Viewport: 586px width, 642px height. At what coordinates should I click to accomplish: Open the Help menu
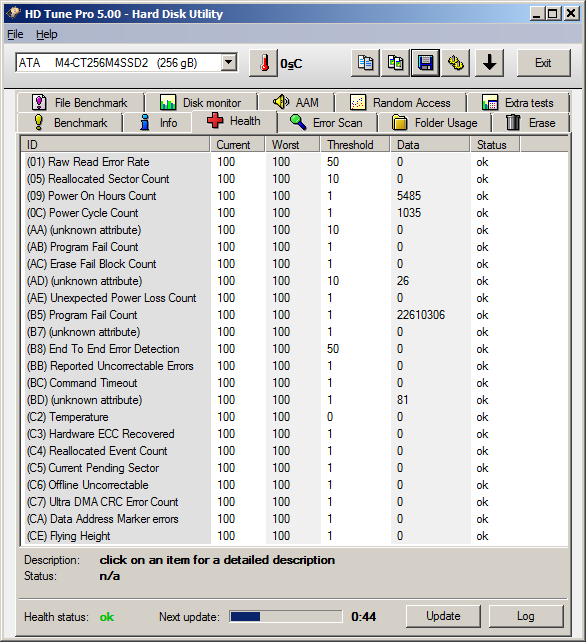[46, 34]
